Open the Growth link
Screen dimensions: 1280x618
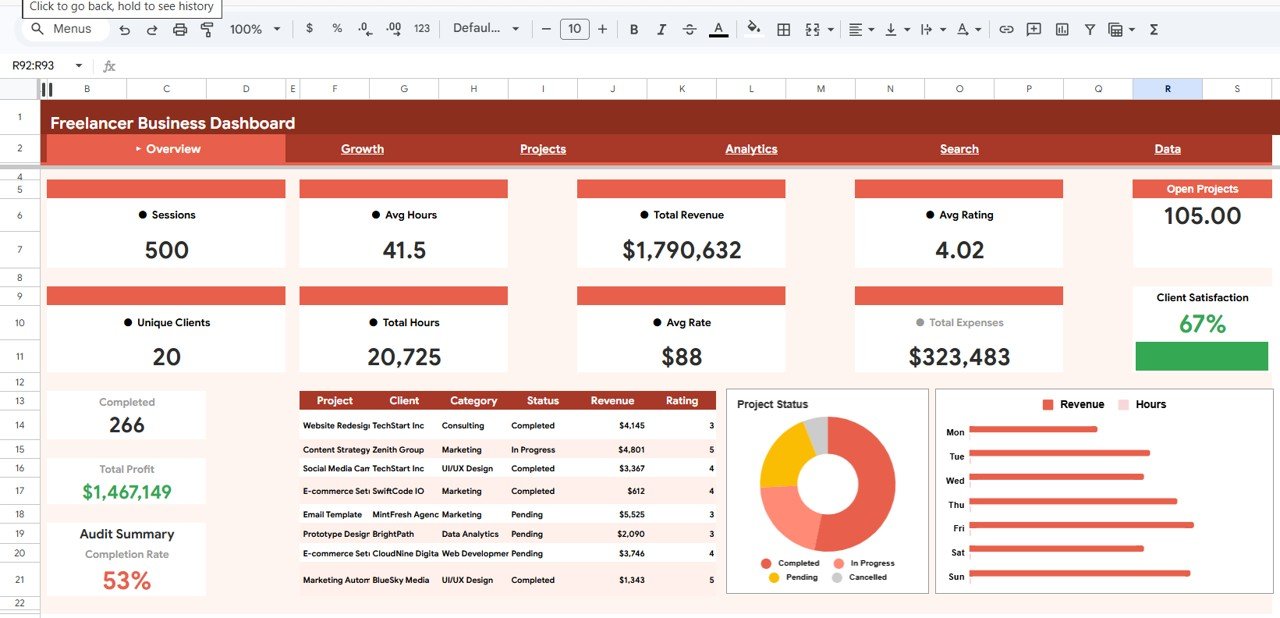point(361,148)
